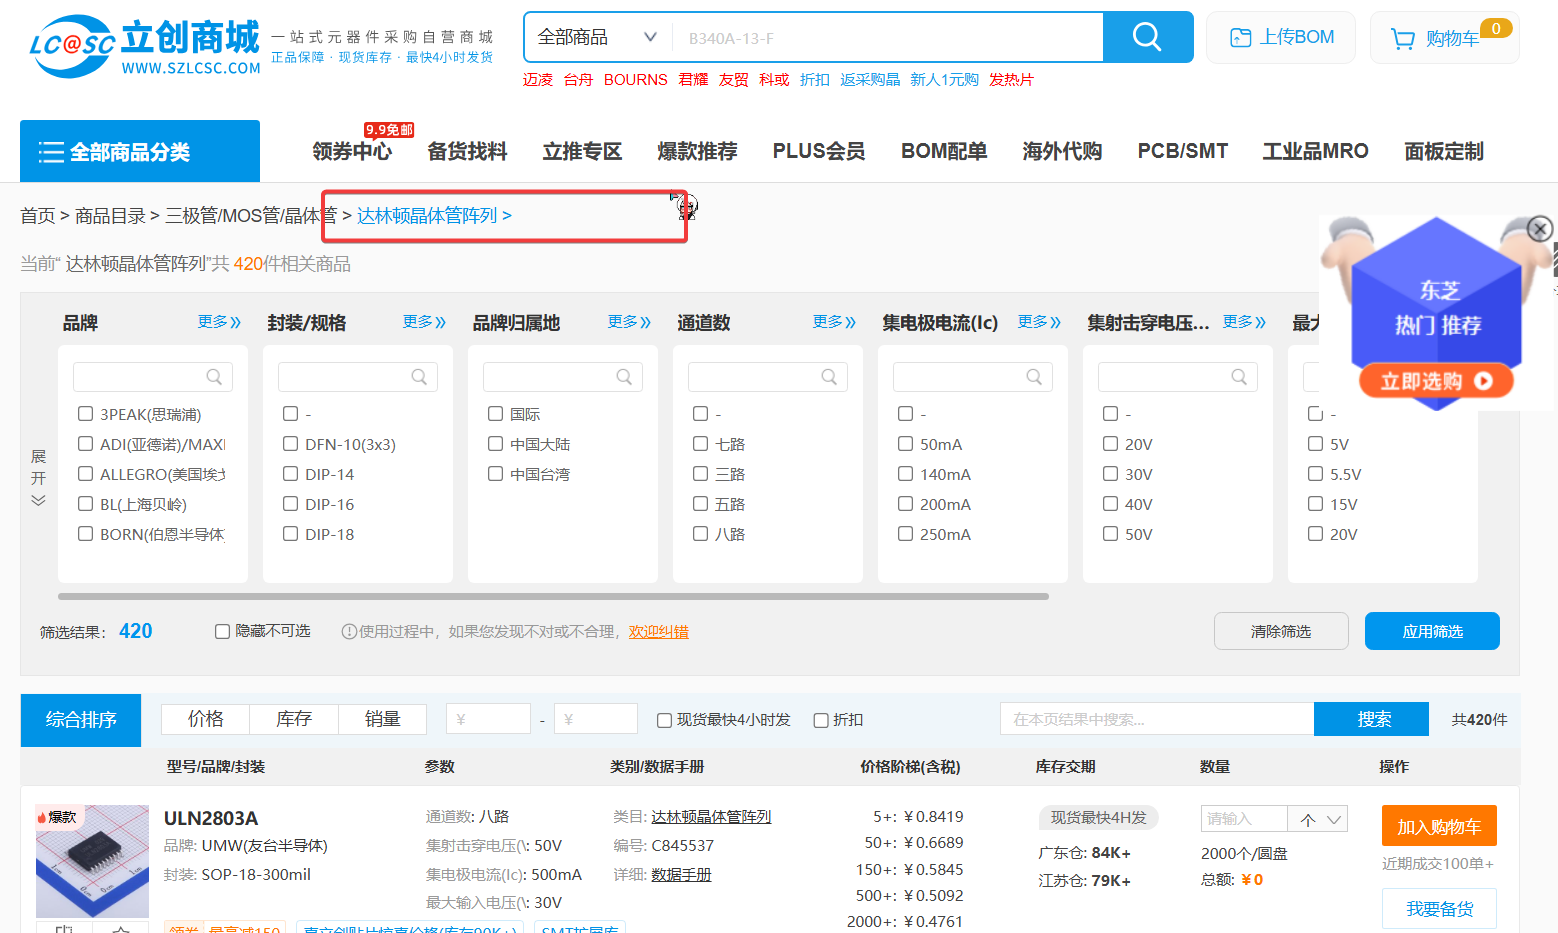
Task: Click search icon in 通道数 filter box
Action: (829, 377)
